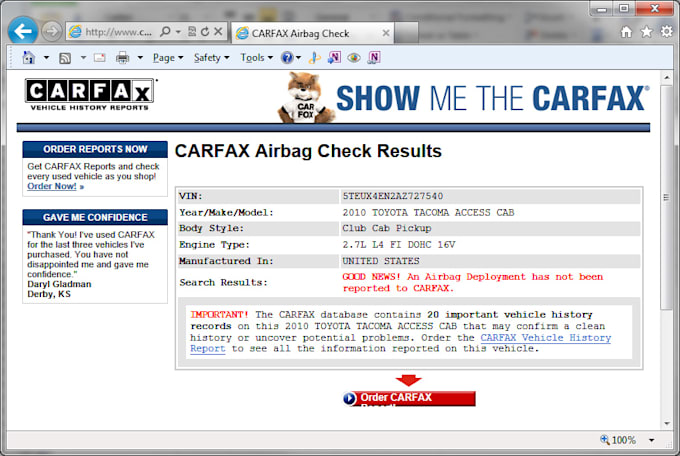Open the CARFAX Vehicle History link
This screenshot has width=680, height=456.
pyautogui.click(x=546, y=338)
